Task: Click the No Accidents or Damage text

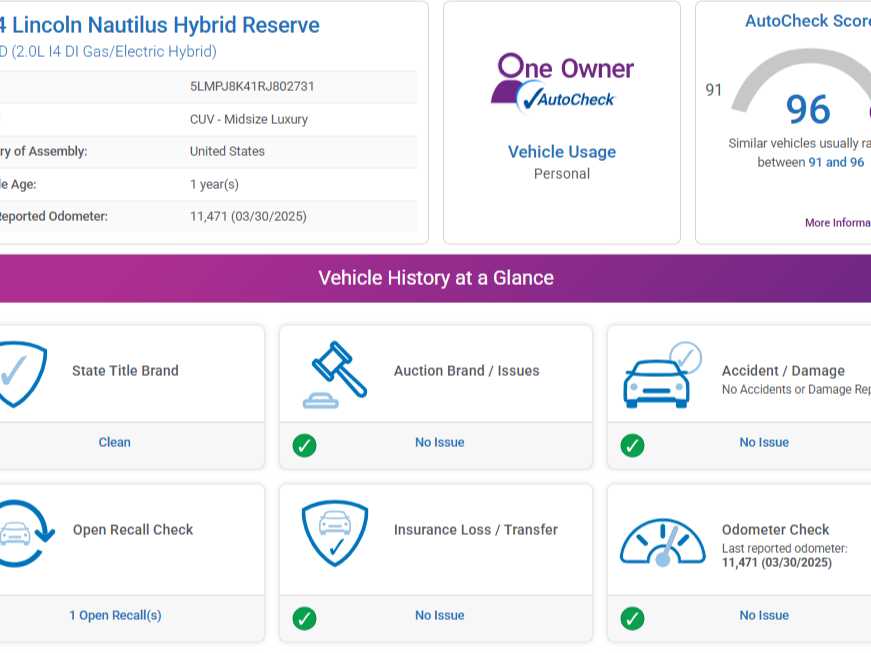Action: pyautogui.click(x=797, y=390)
